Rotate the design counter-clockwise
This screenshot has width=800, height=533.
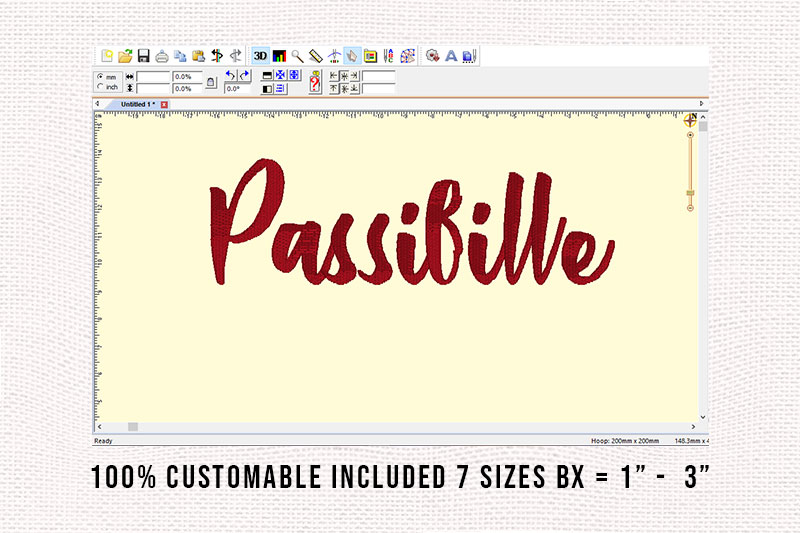point(231,75)
